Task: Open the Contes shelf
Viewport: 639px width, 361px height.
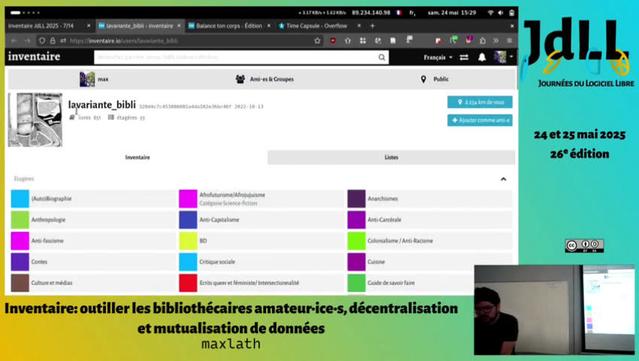Action: [x=93, y=262]
